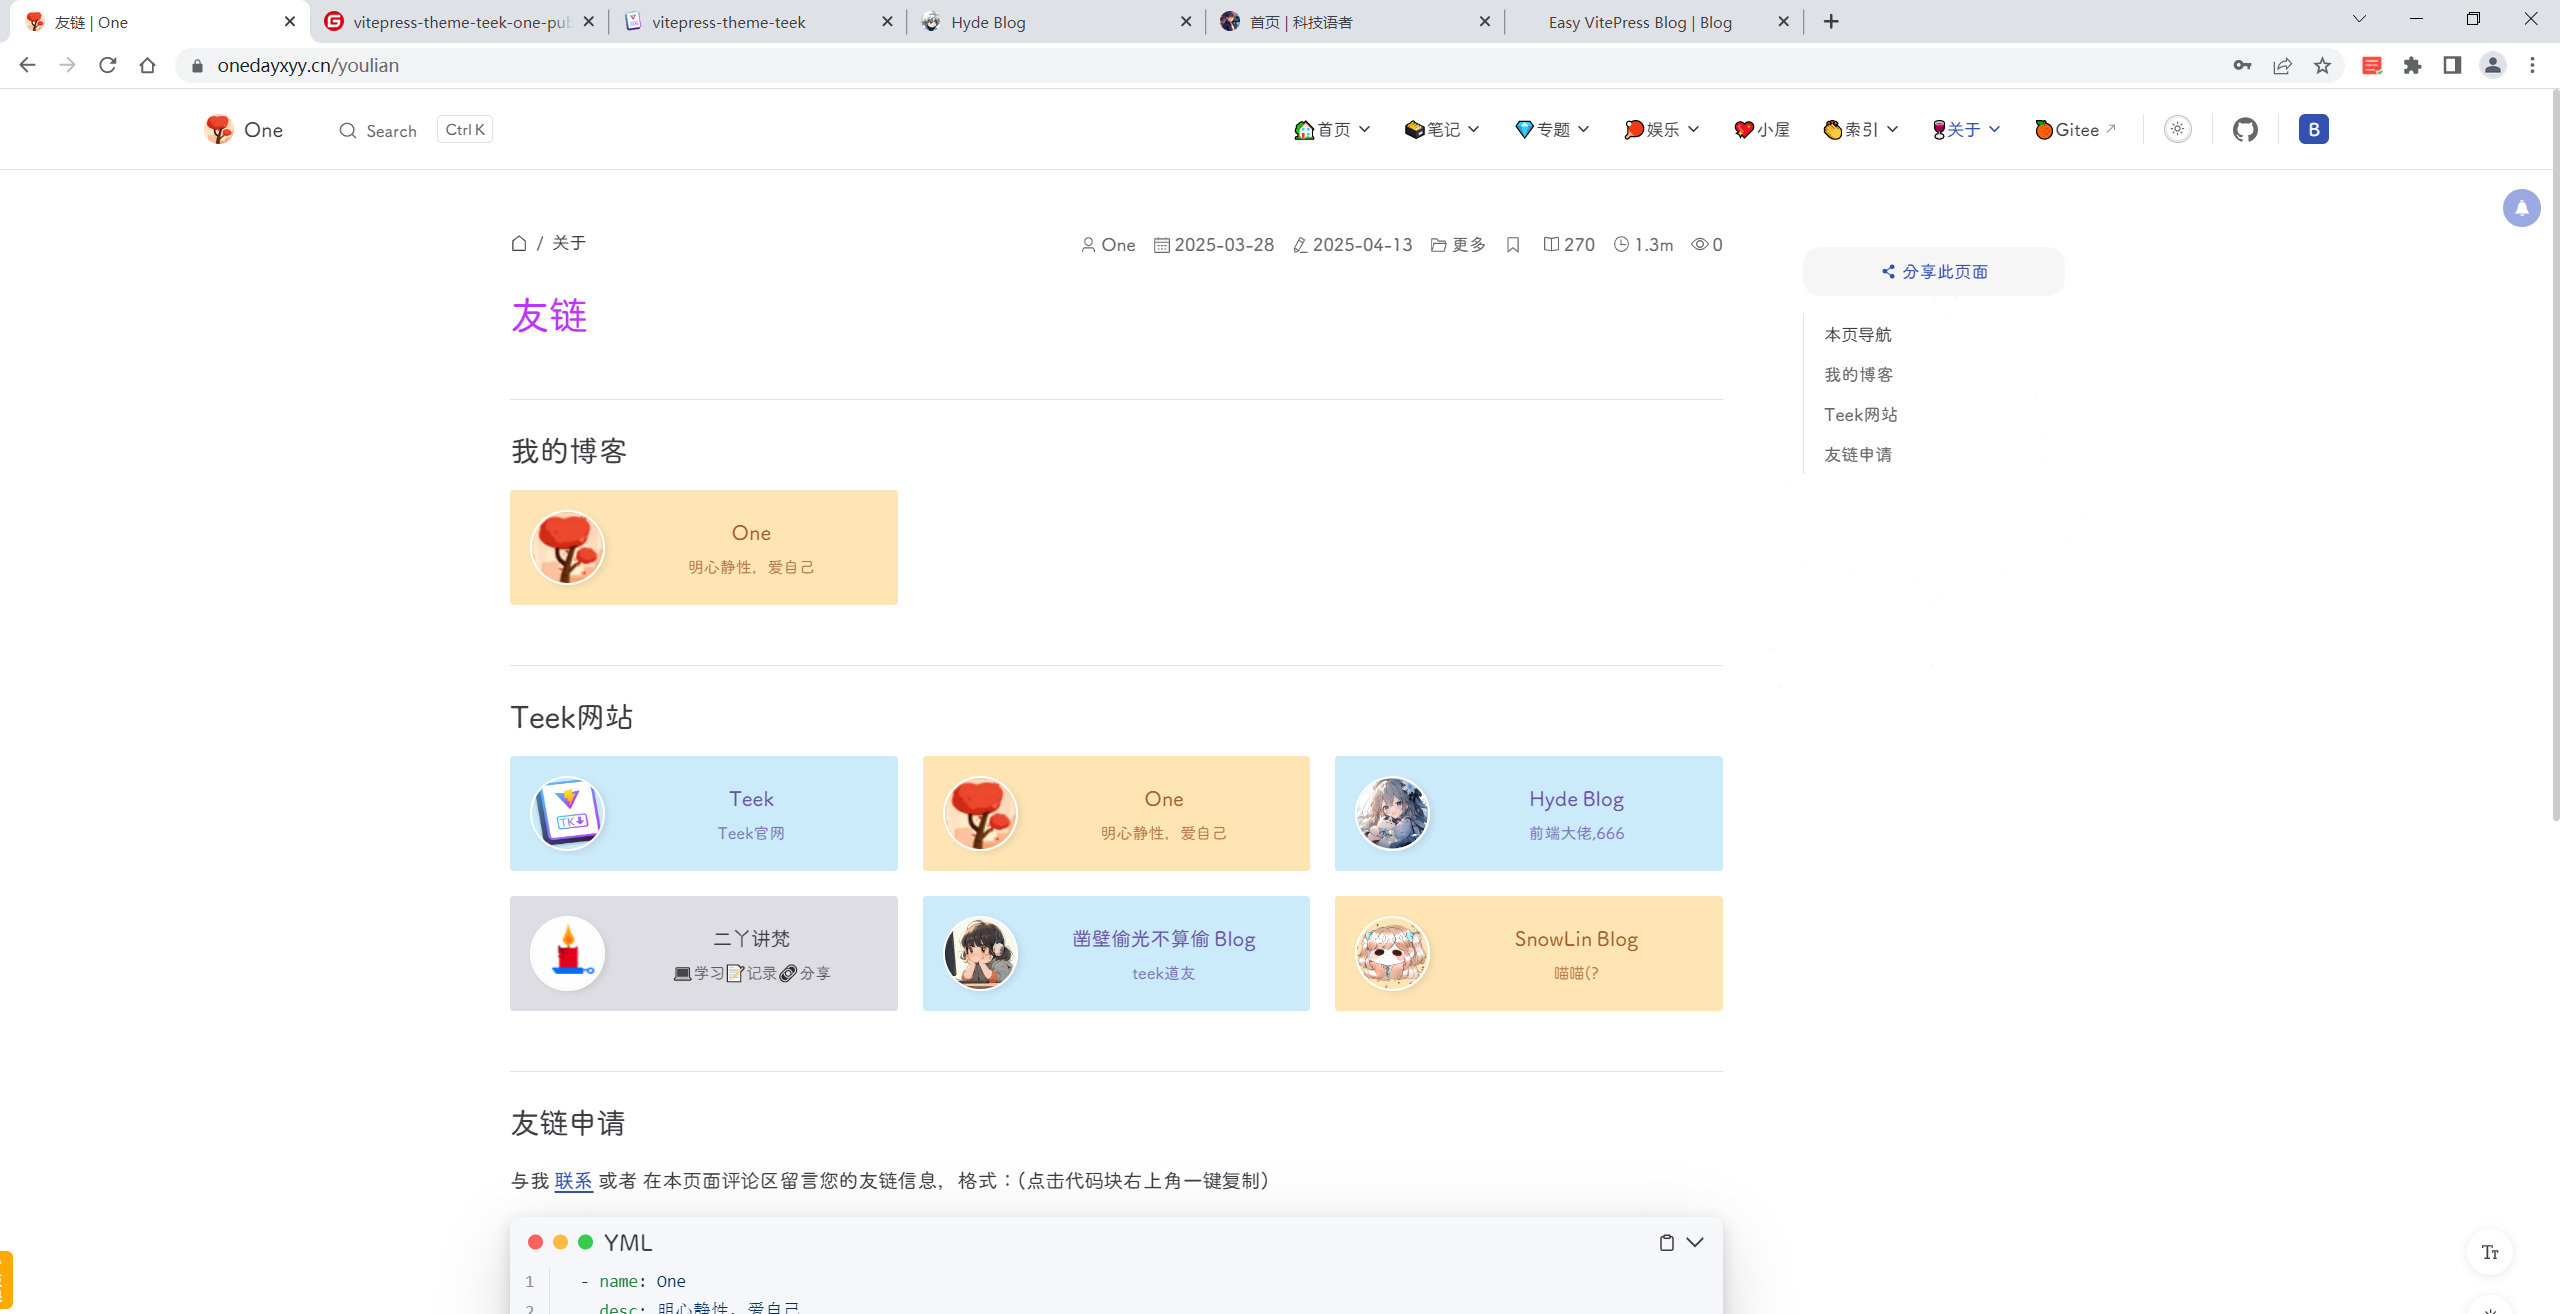Bookmark this page with star

[x=2322, y=65]
